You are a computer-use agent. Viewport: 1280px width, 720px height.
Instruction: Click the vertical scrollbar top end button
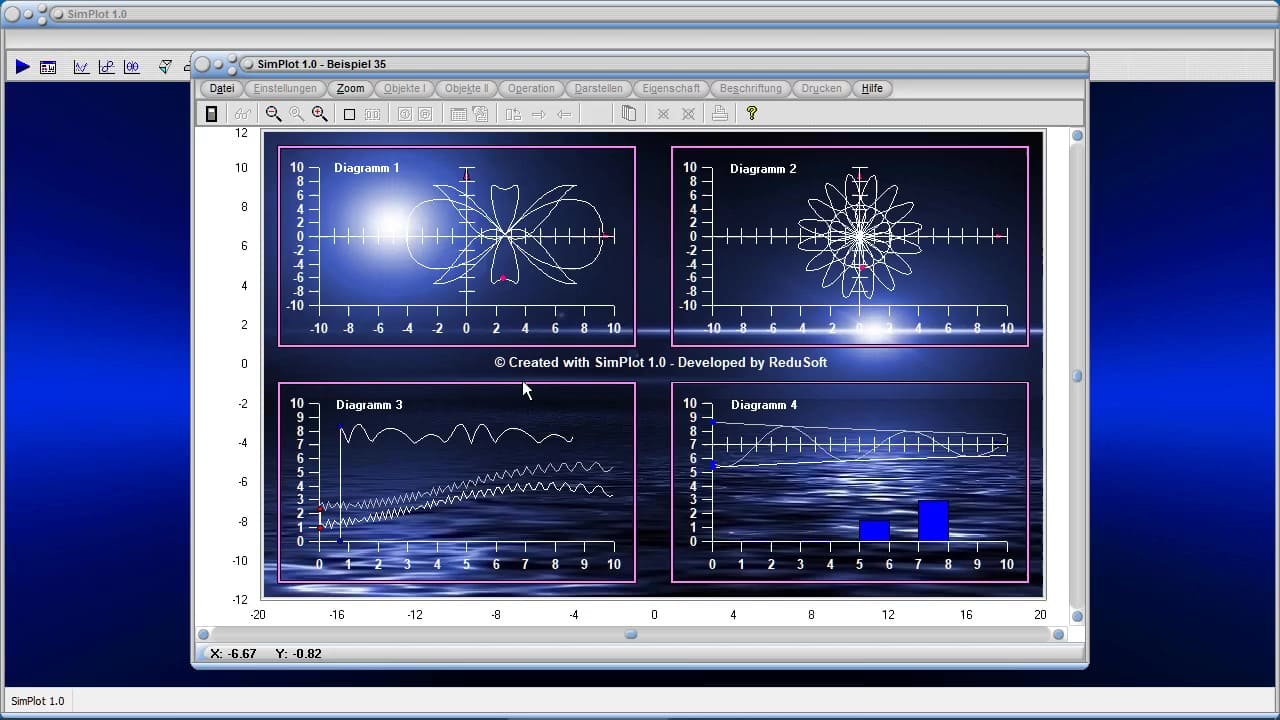(1077, 136)
